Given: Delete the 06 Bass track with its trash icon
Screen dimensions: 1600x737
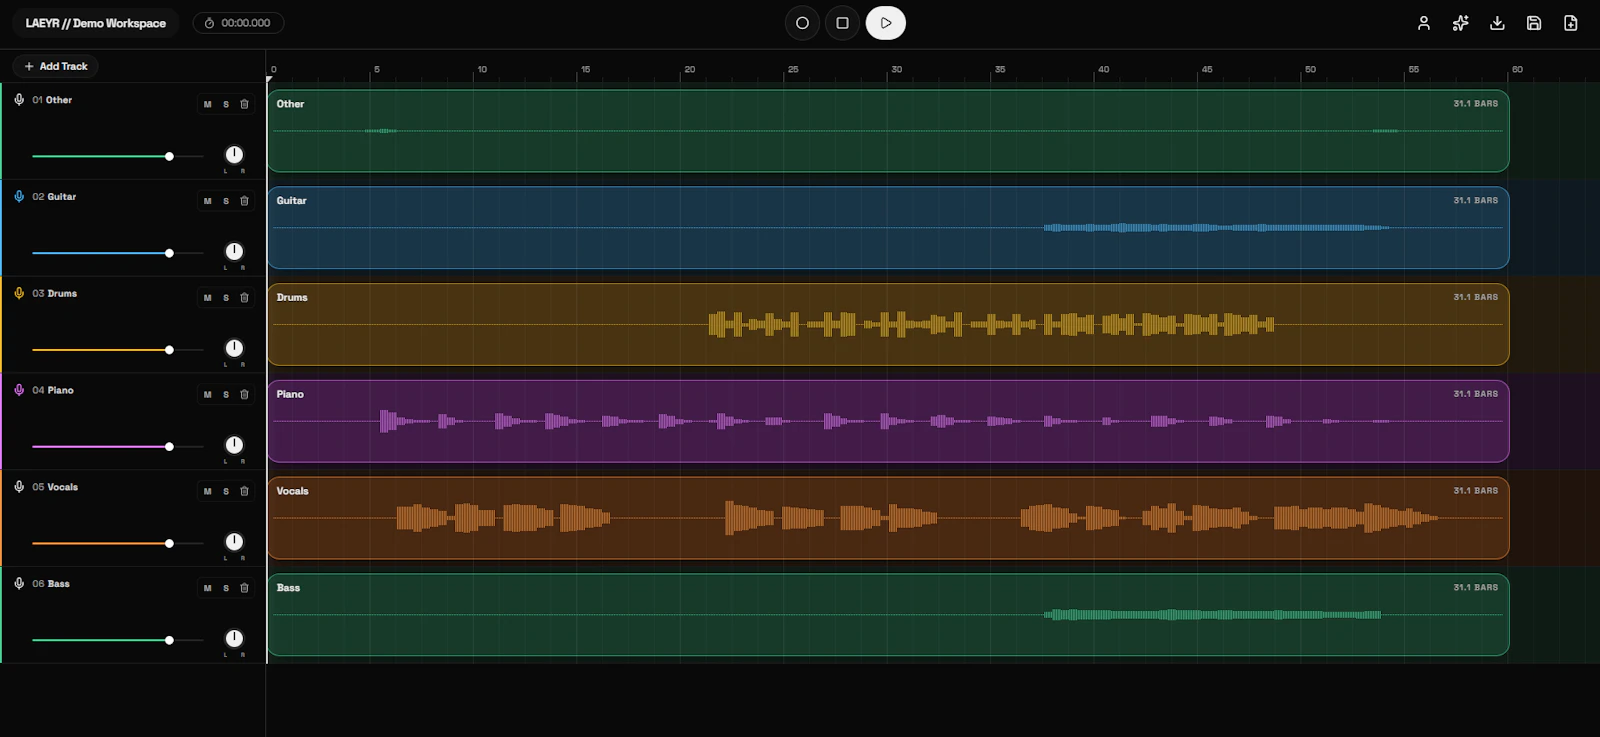Looking at the screenshot, I should pos(244,588).
